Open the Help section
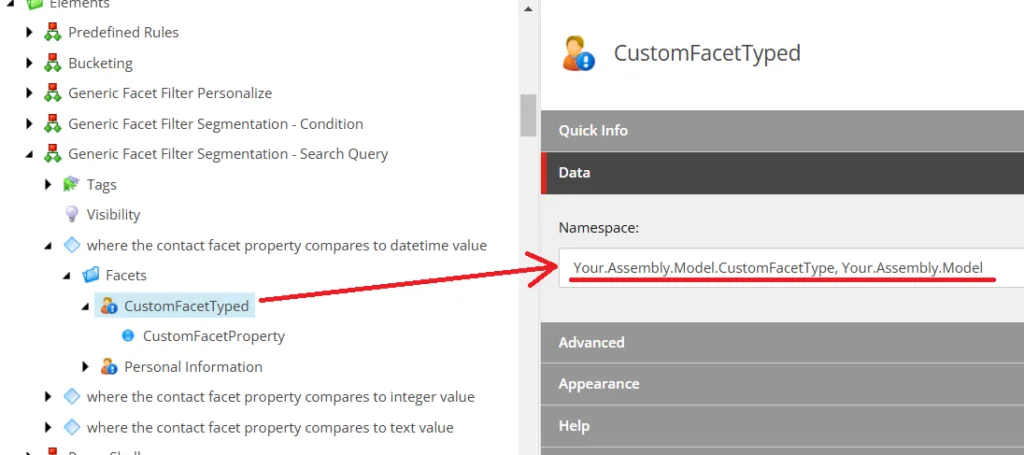The width and height of the screenshot is (1024, 455). pos(782,426)
